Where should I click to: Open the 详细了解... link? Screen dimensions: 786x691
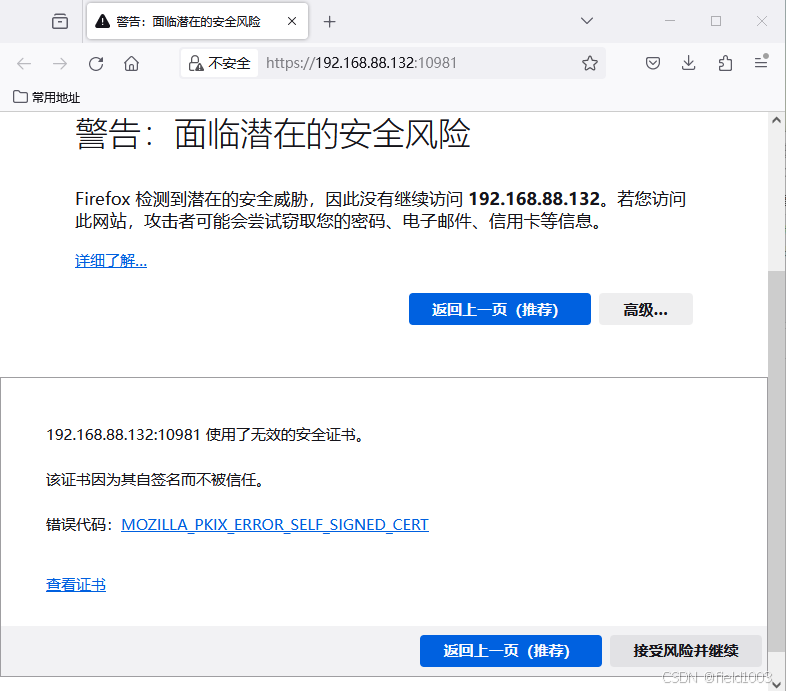[x=111, y=261]
